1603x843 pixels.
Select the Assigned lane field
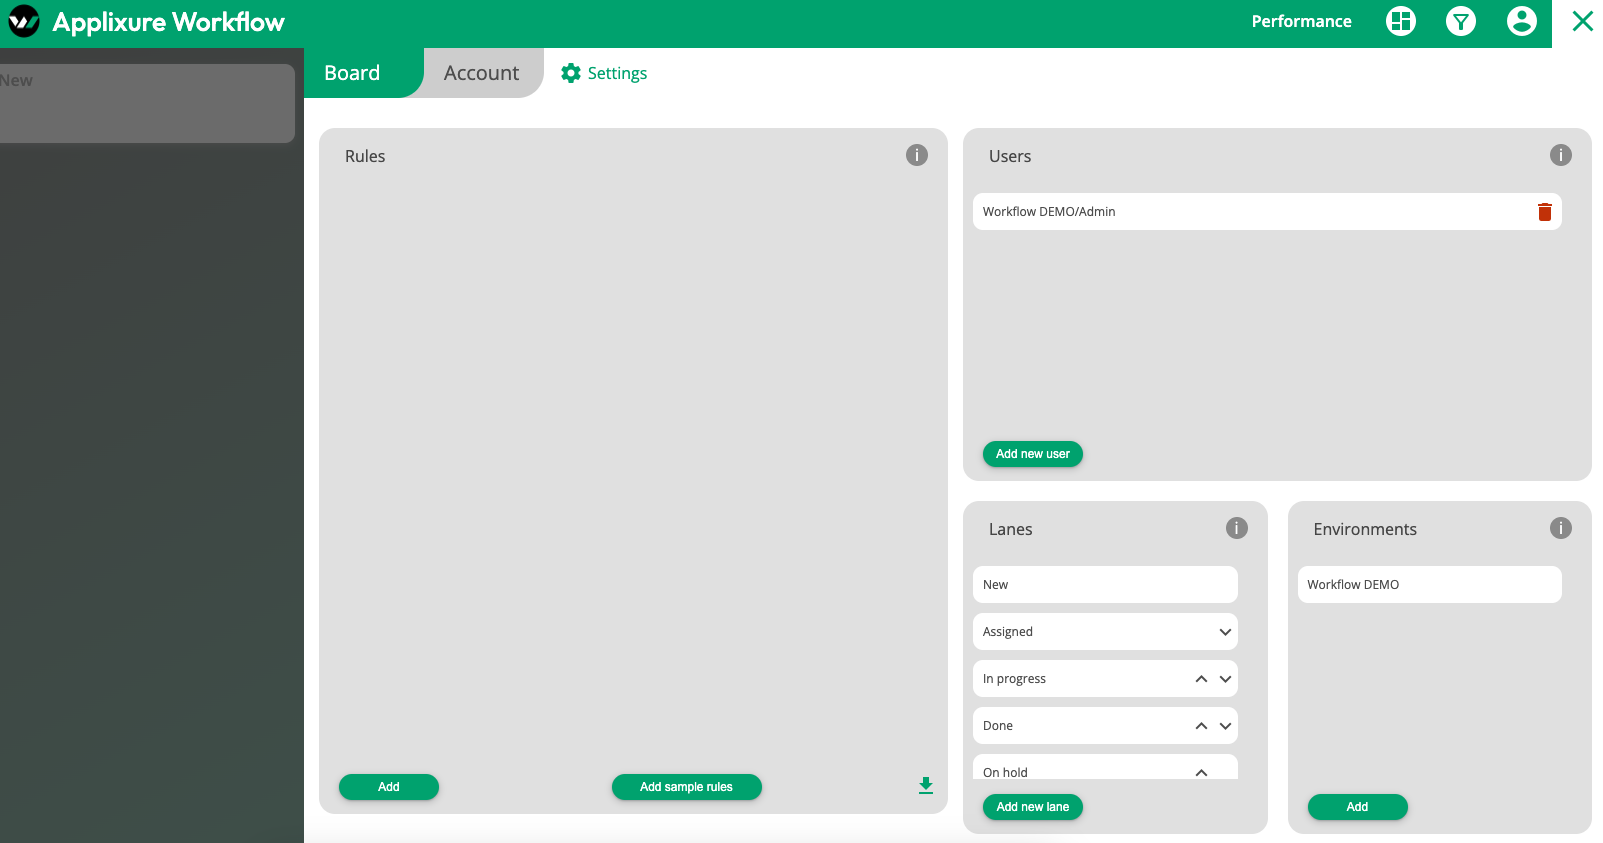click(x=1105, y=632)
